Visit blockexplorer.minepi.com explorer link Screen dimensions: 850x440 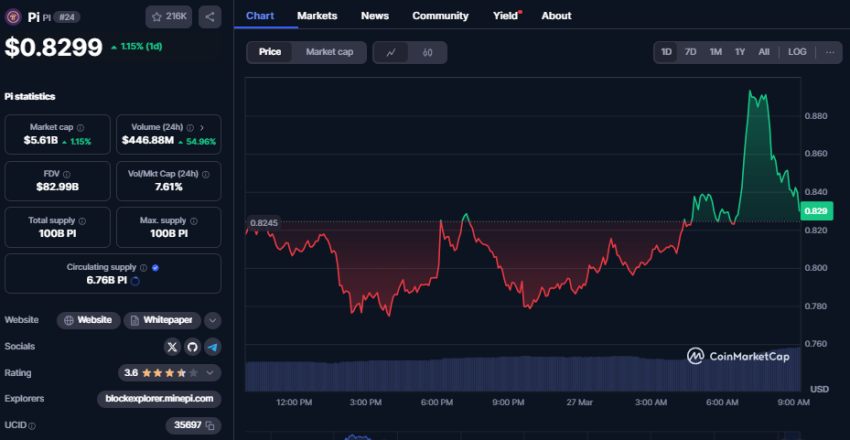coord(160,398)
